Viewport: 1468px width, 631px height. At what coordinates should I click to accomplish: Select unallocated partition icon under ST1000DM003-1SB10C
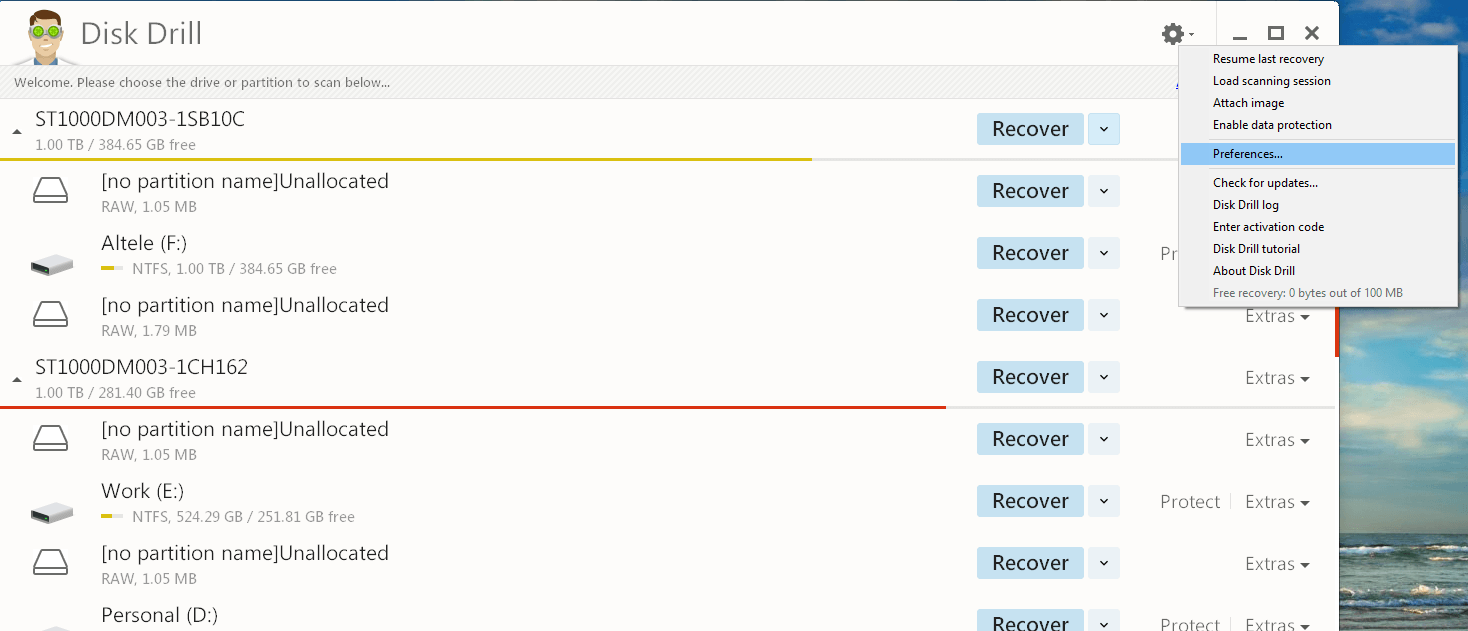click(x=51, y=191)
